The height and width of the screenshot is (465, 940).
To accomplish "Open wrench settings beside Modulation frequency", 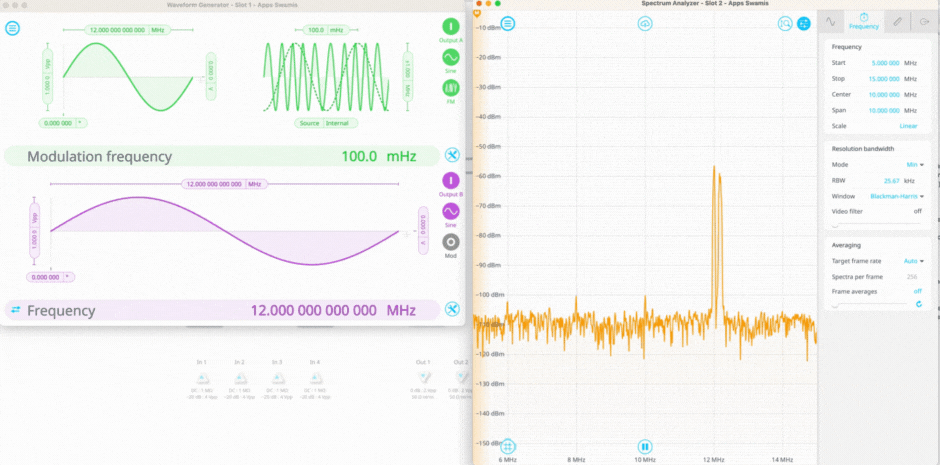I will click(452, 156).
